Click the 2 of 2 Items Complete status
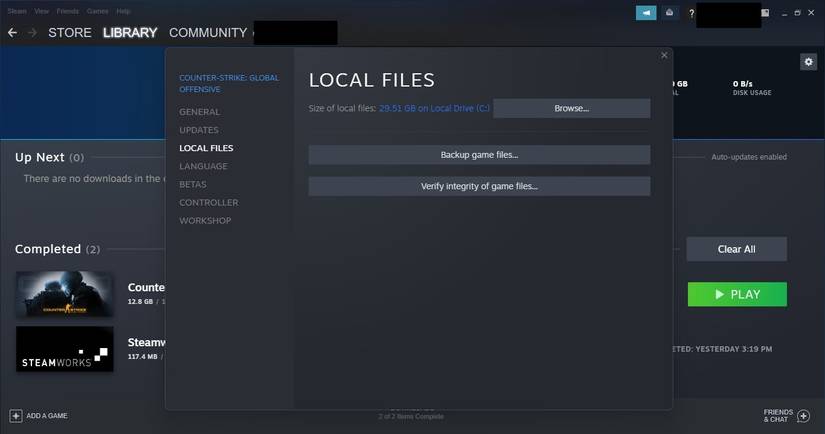 [411, 417]
